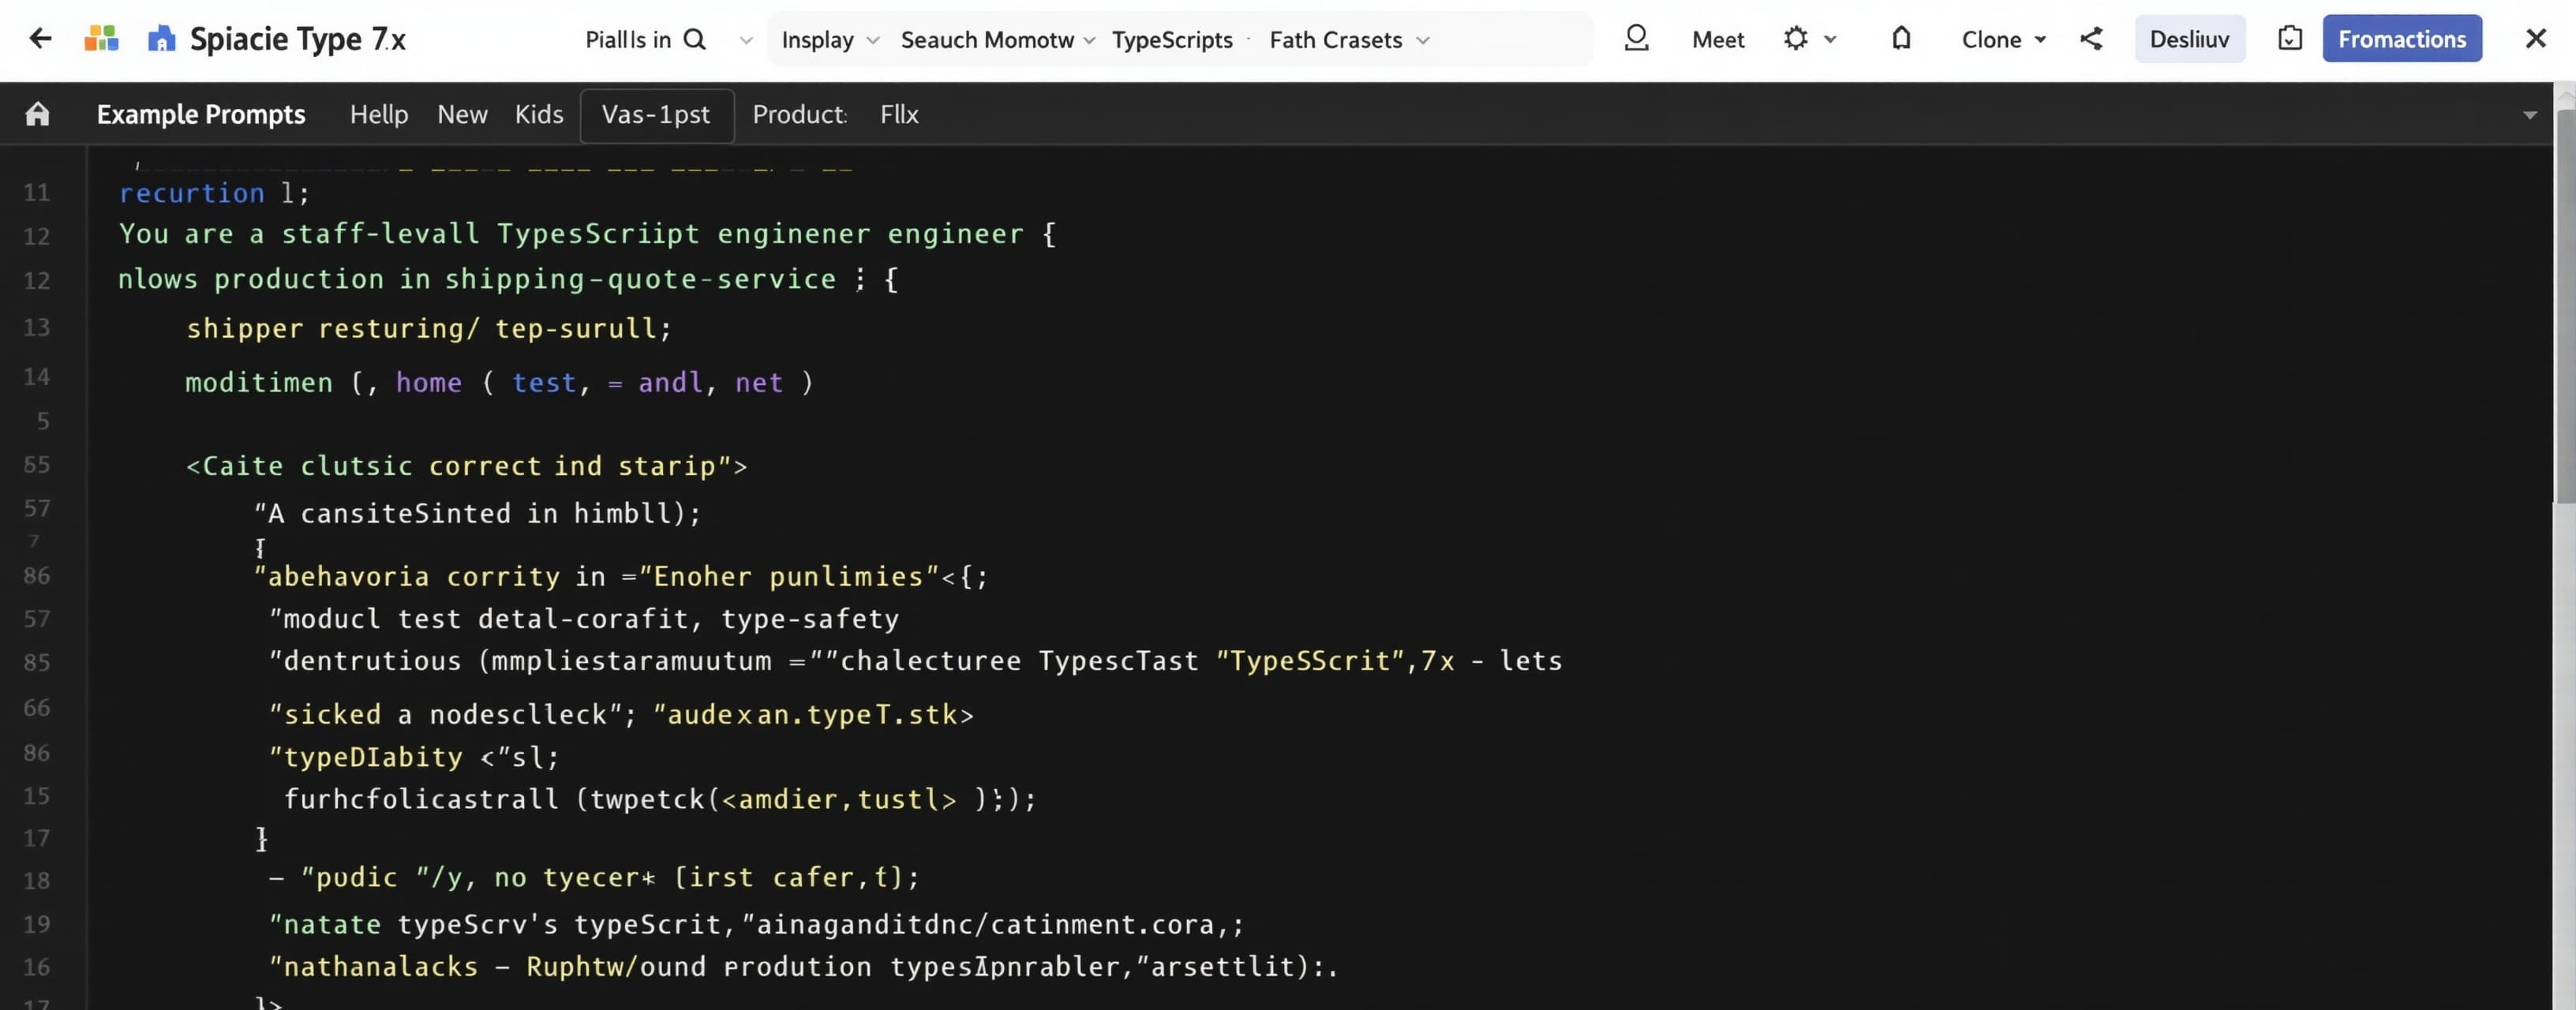Click line number 14 in gutter
This screenshot has height=1010, width=2576.
tap(37, 376)
